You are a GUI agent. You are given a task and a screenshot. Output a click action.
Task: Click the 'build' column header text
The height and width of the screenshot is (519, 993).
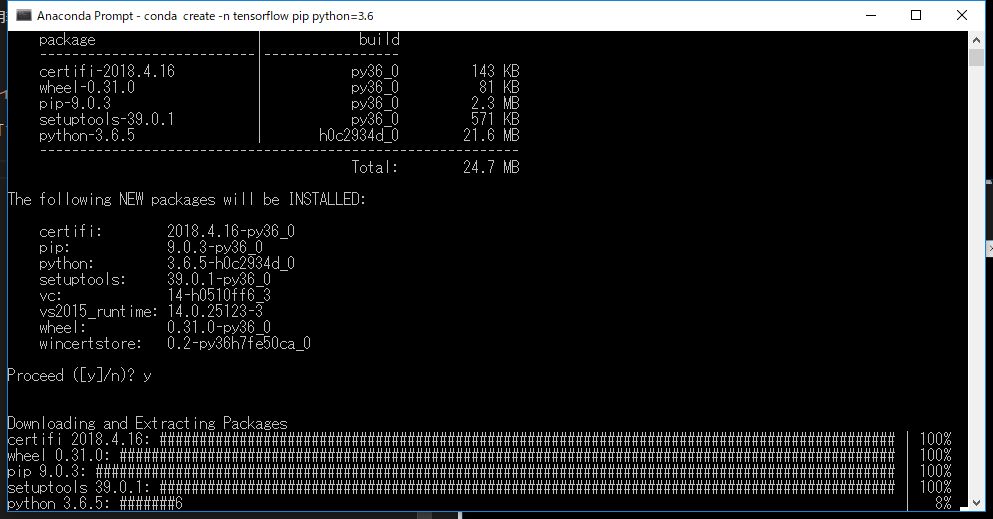(379, 39)
